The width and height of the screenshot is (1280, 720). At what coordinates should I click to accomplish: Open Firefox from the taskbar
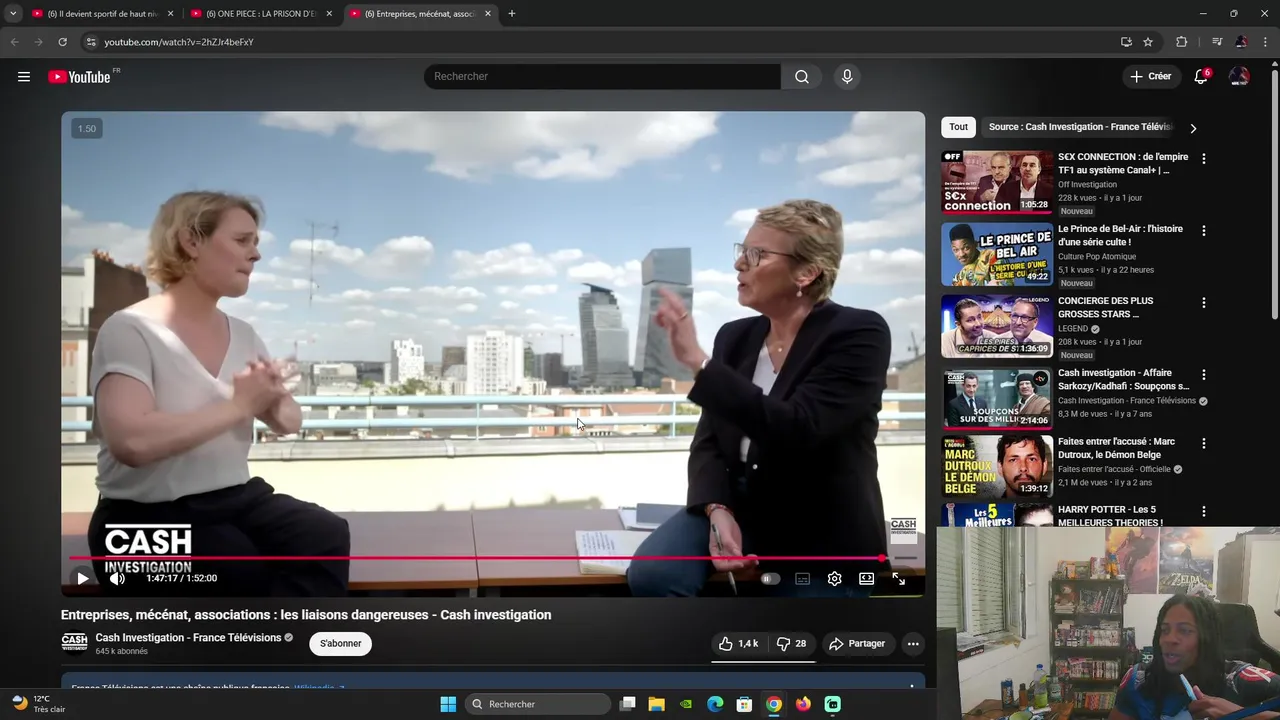[803, 704]
